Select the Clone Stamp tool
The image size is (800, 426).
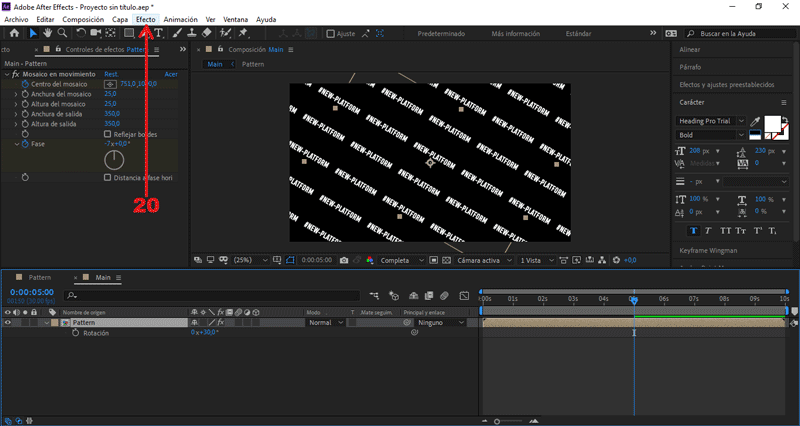pos(192,33)
